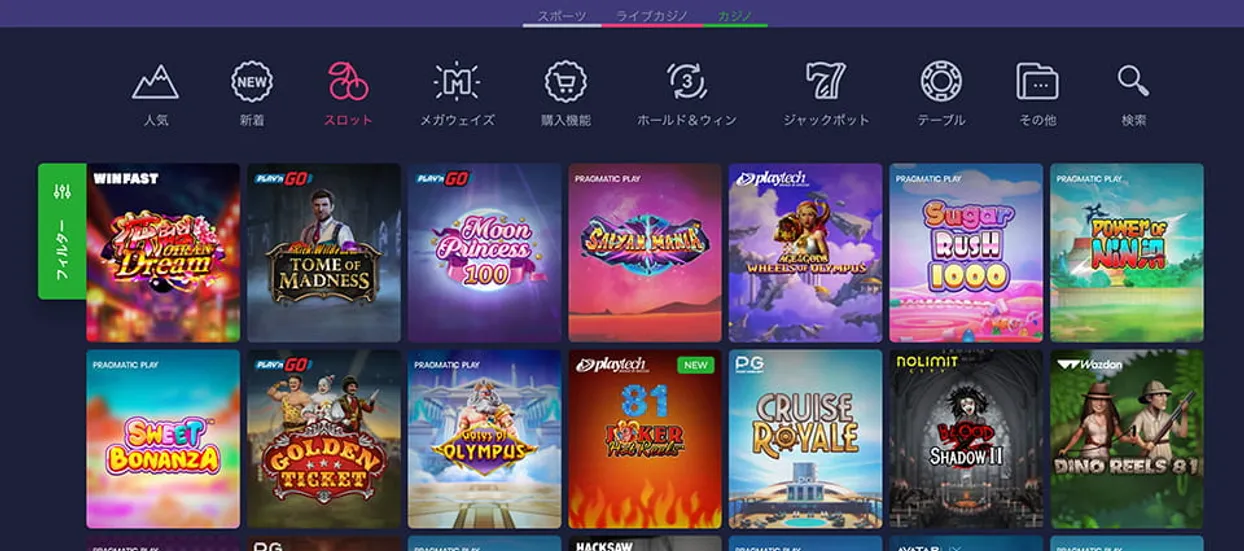Open the ホールド＆ウィン category icon
1244x551 pixels.
pos(687,82)
